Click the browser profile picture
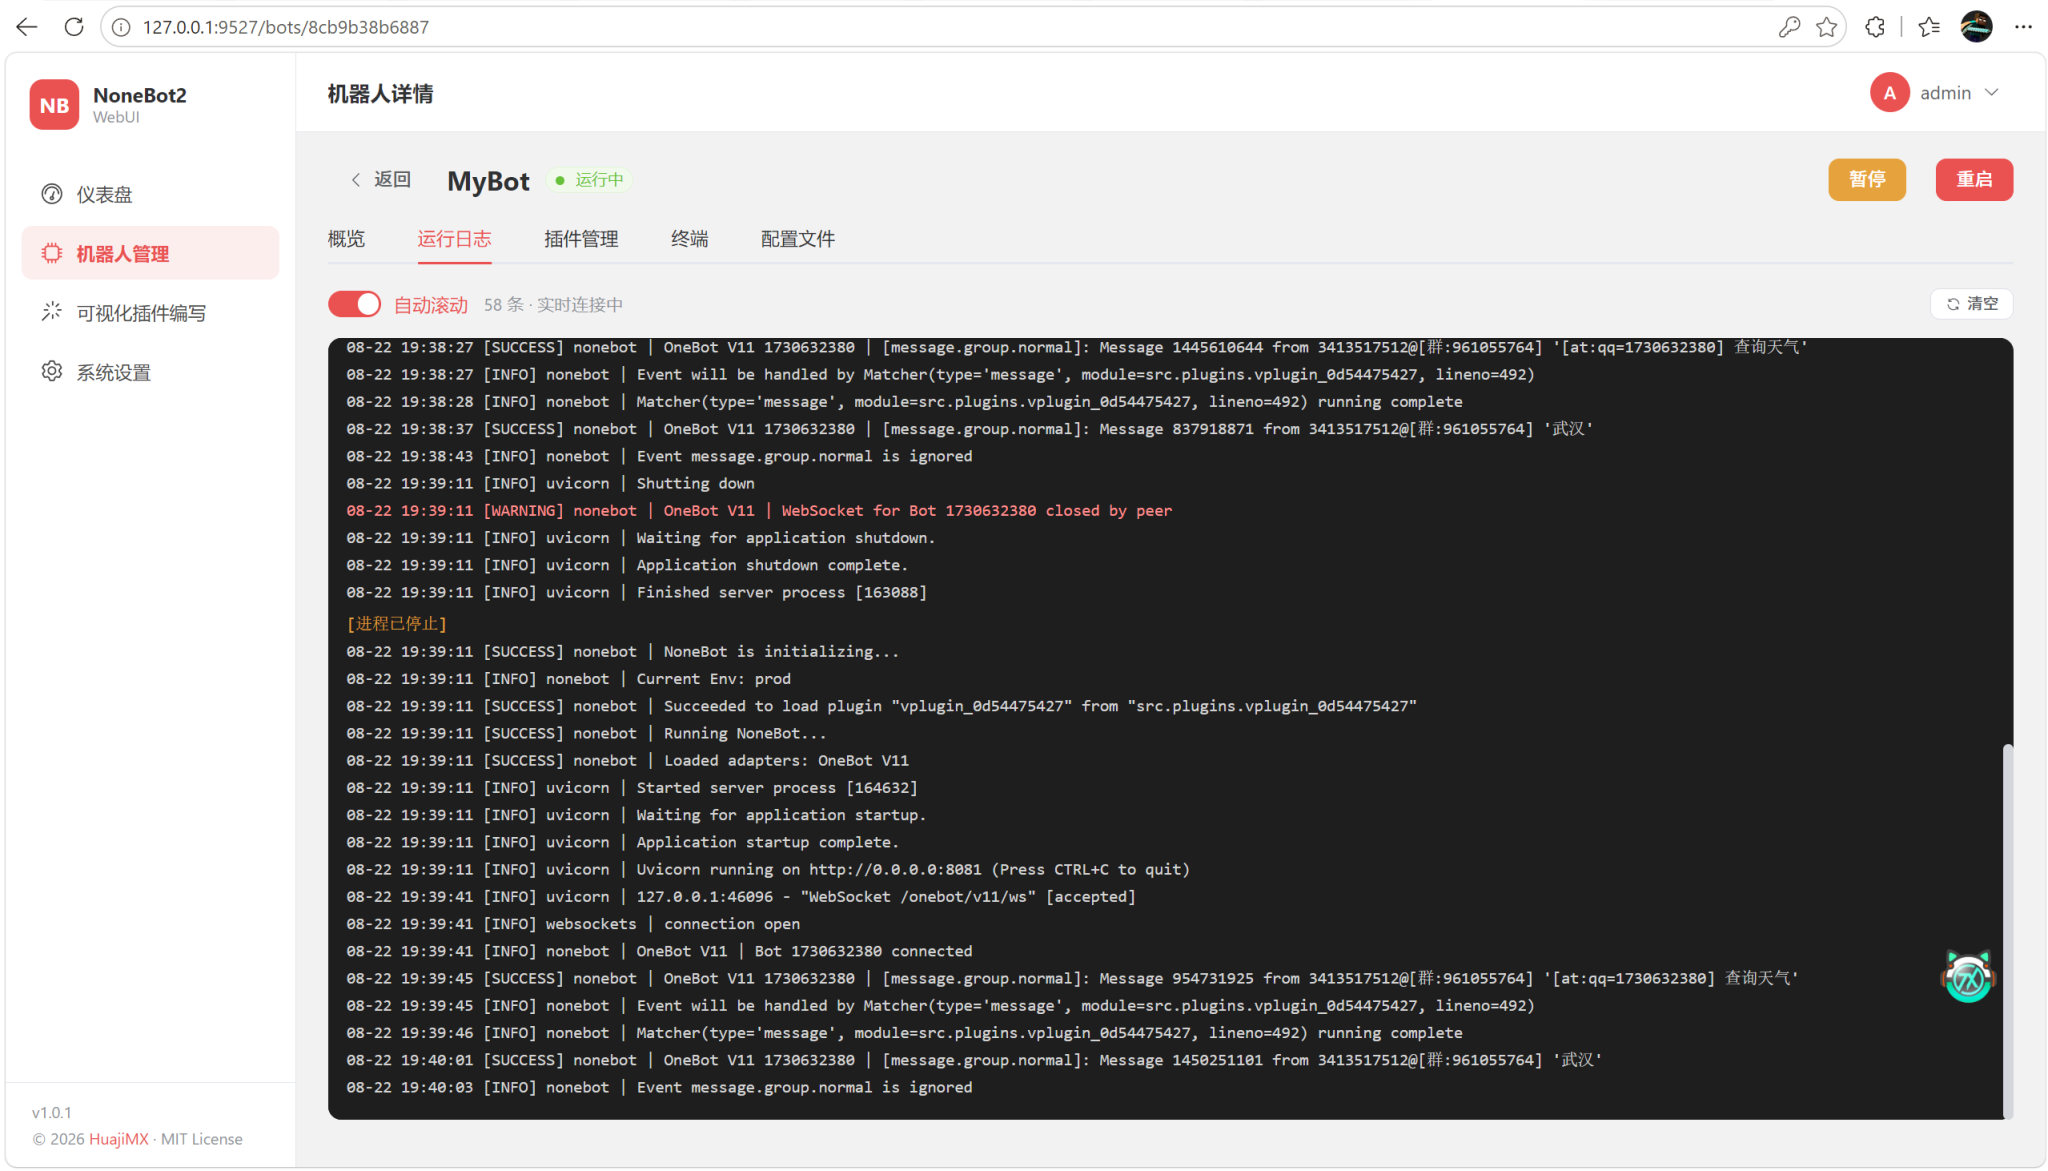Image resolution: width=2048 pixels, height=1171 pixels. pyautogui.click(x=1976, y=27)
